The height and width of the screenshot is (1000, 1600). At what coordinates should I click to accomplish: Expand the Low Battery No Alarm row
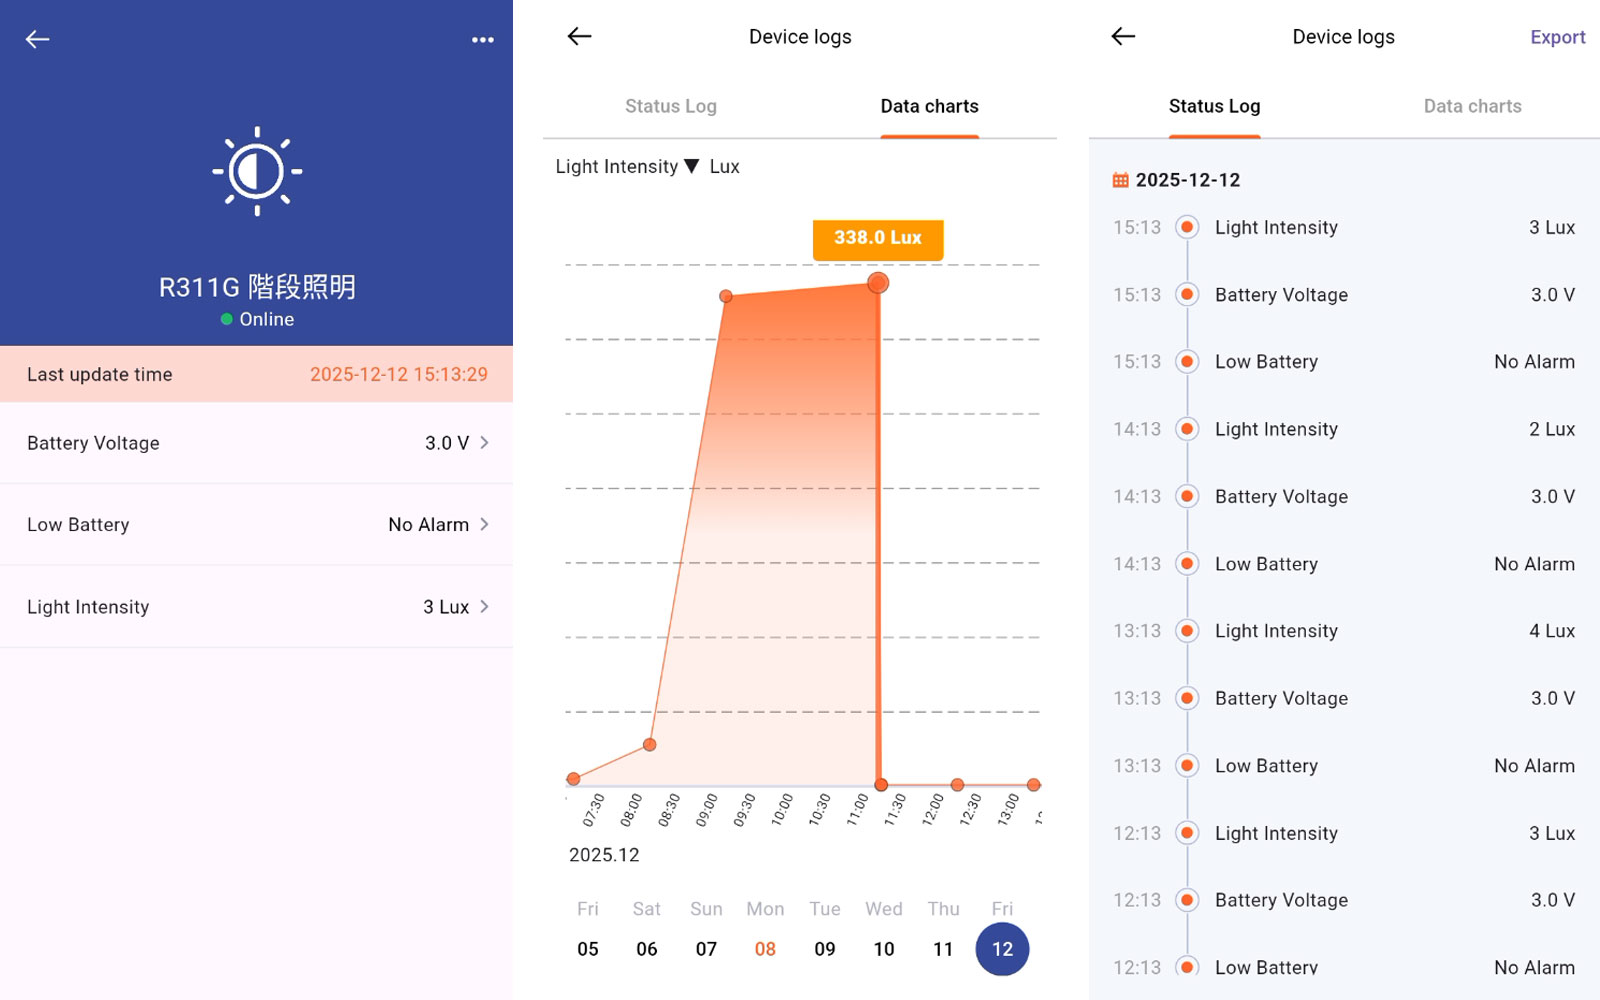pyautogui.click(x=256, y=525)
